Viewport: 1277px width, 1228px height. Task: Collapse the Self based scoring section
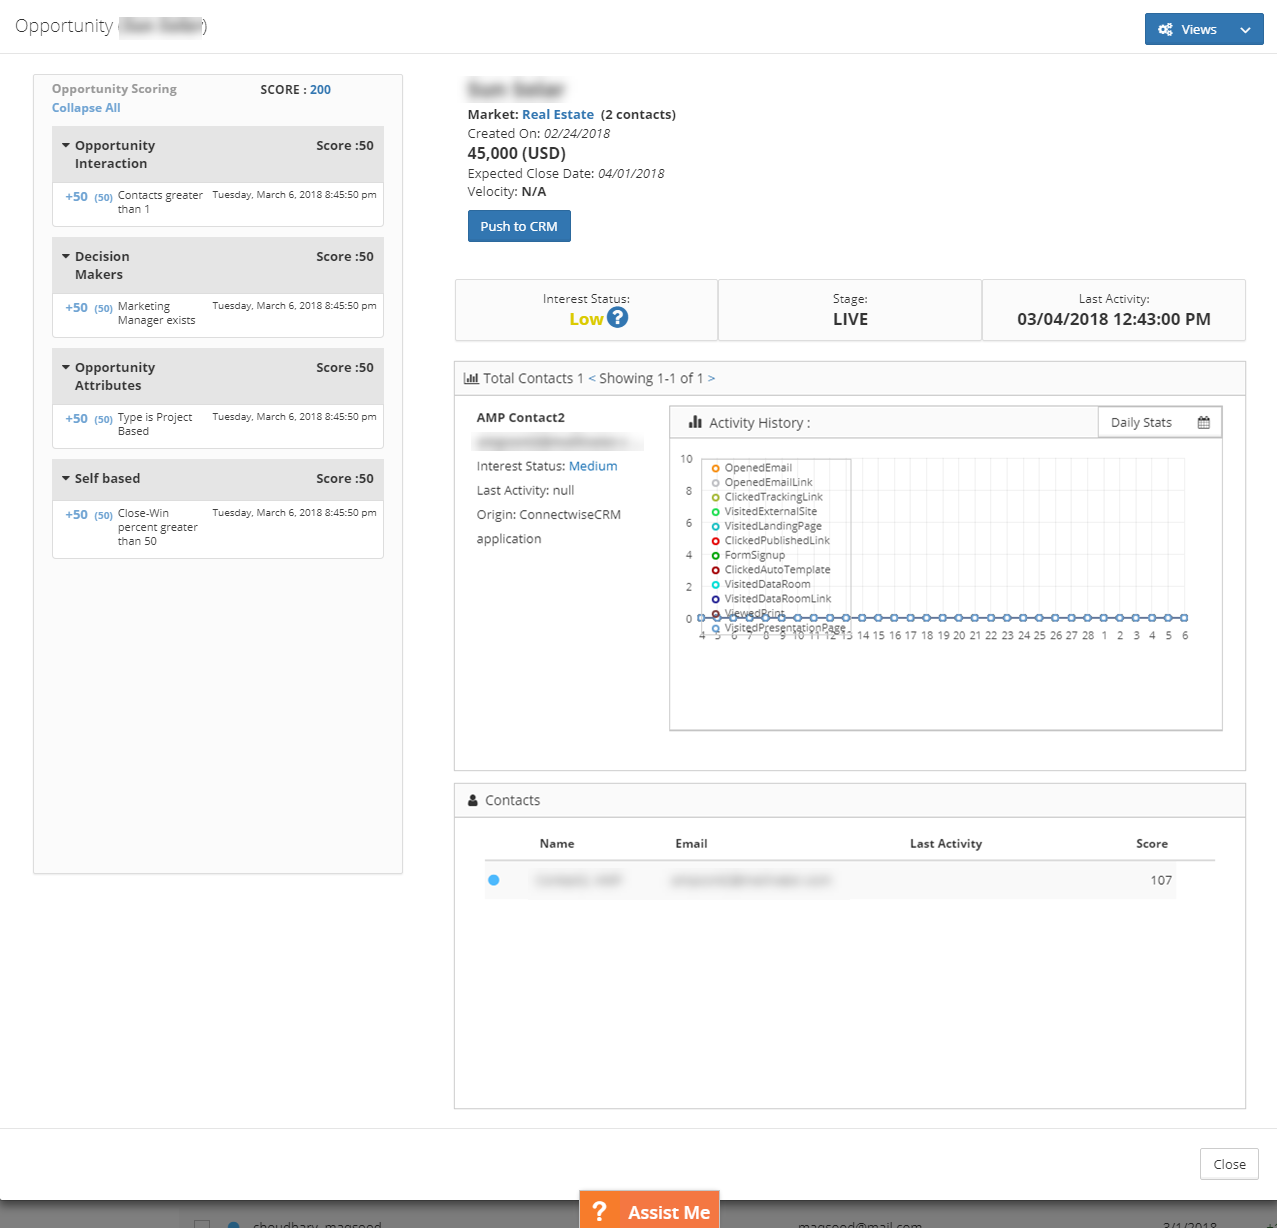[x=66, y=479]
